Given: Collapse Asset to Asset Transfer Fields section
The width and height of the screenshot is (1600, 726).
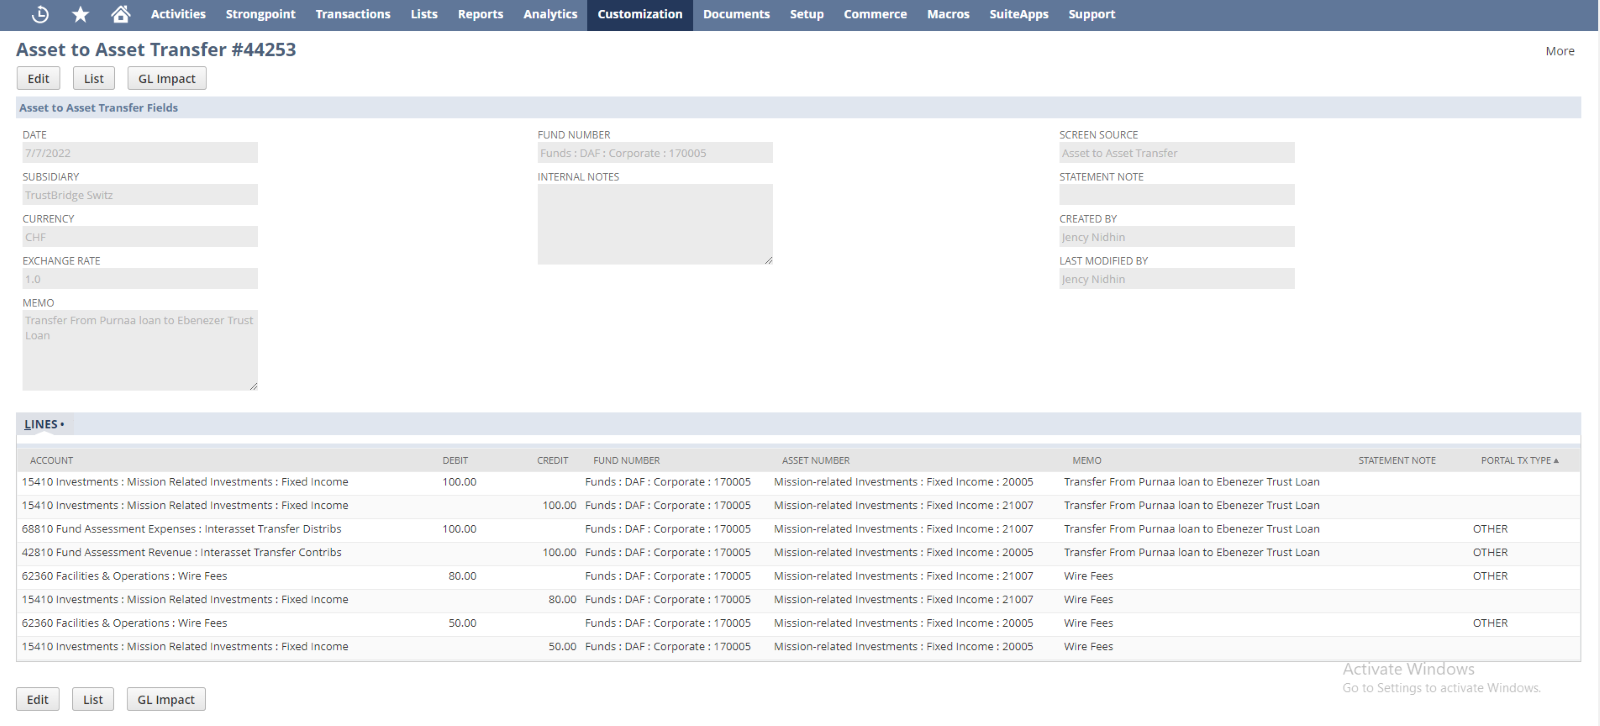Looking at the screenshot, I should point(99,108).
